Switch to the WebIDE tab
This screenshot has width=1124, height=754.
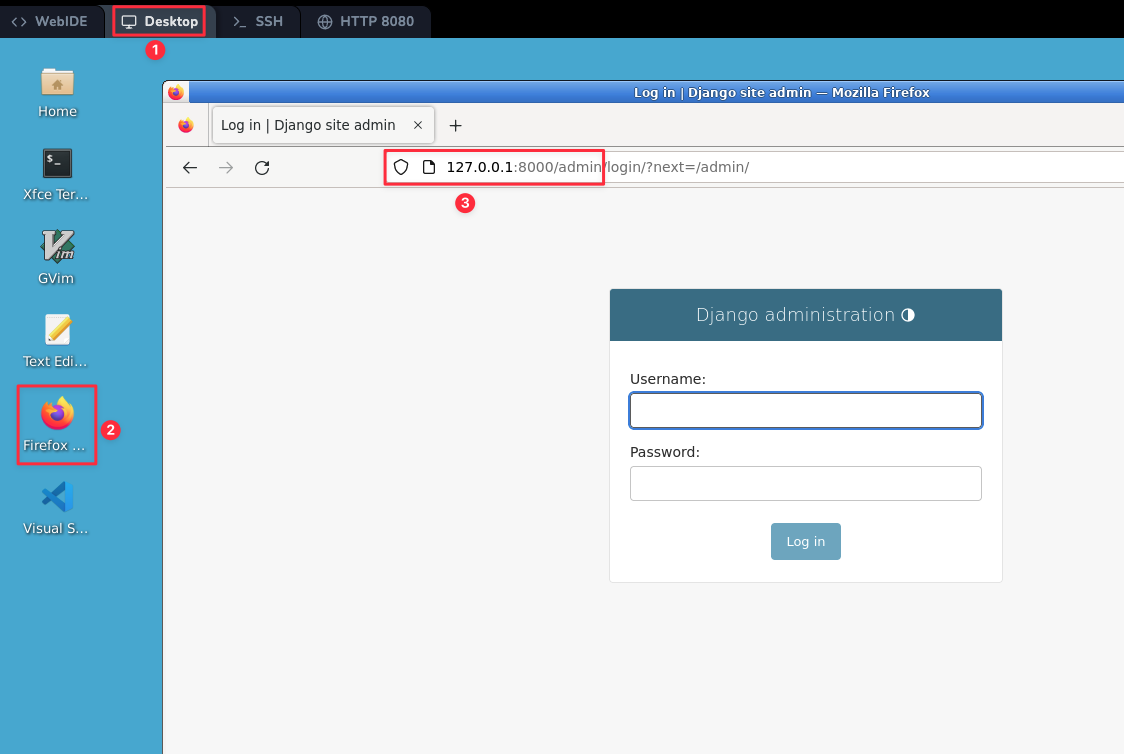pos(52,21)
